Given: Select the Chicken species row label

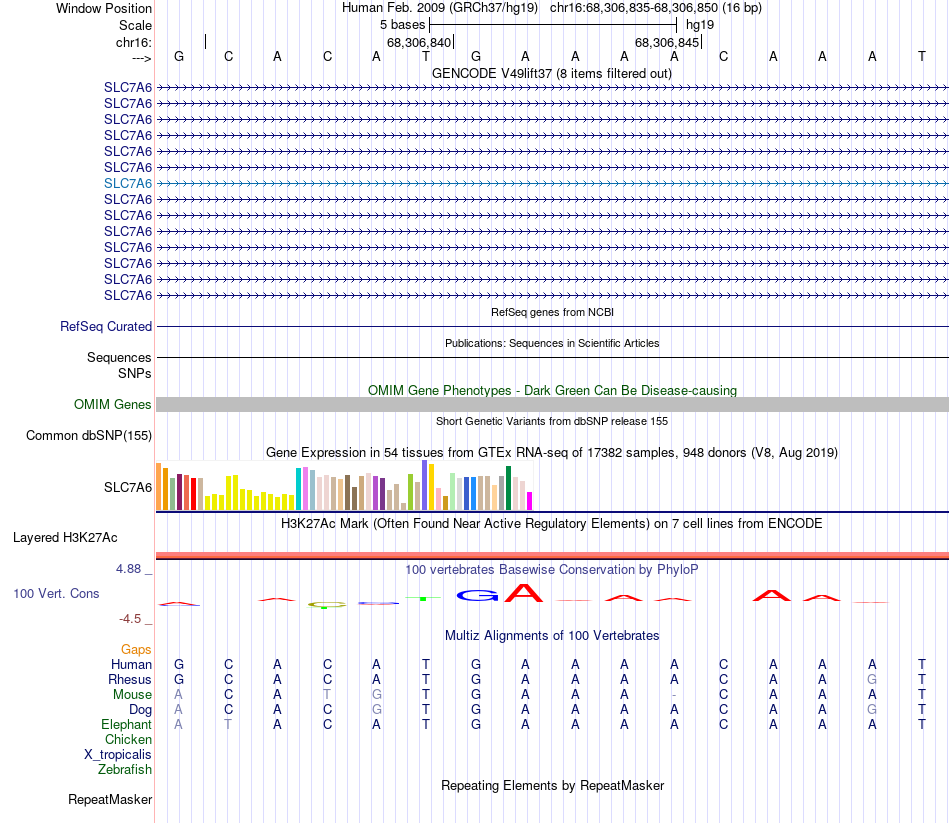Looking at the screenshot, I should [128, 739].
